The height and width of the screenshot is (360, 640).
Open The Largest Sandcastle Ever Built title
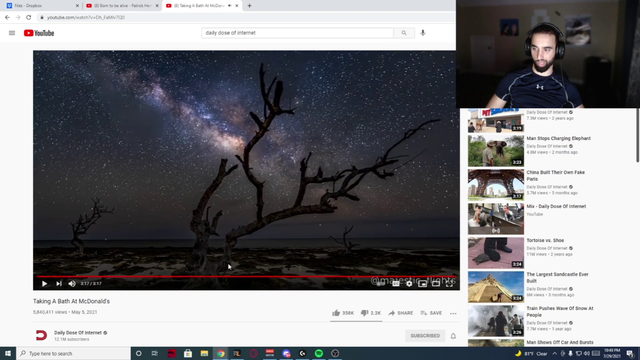click(558, 278)
